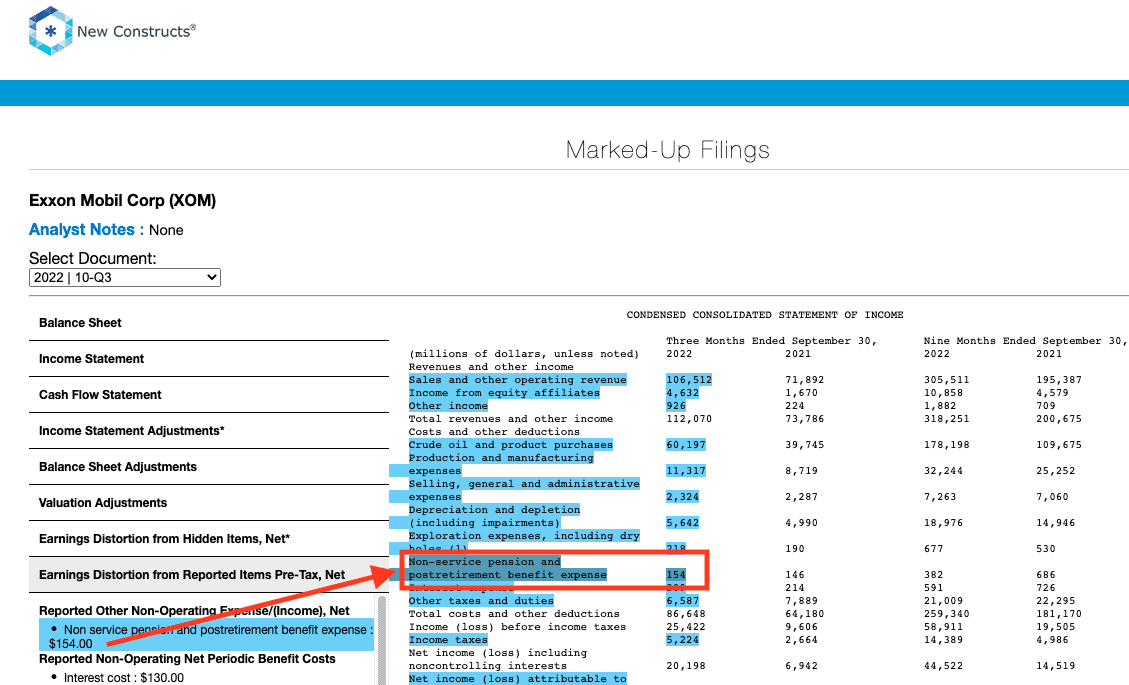Click highlighted value 926

[676, 406]
